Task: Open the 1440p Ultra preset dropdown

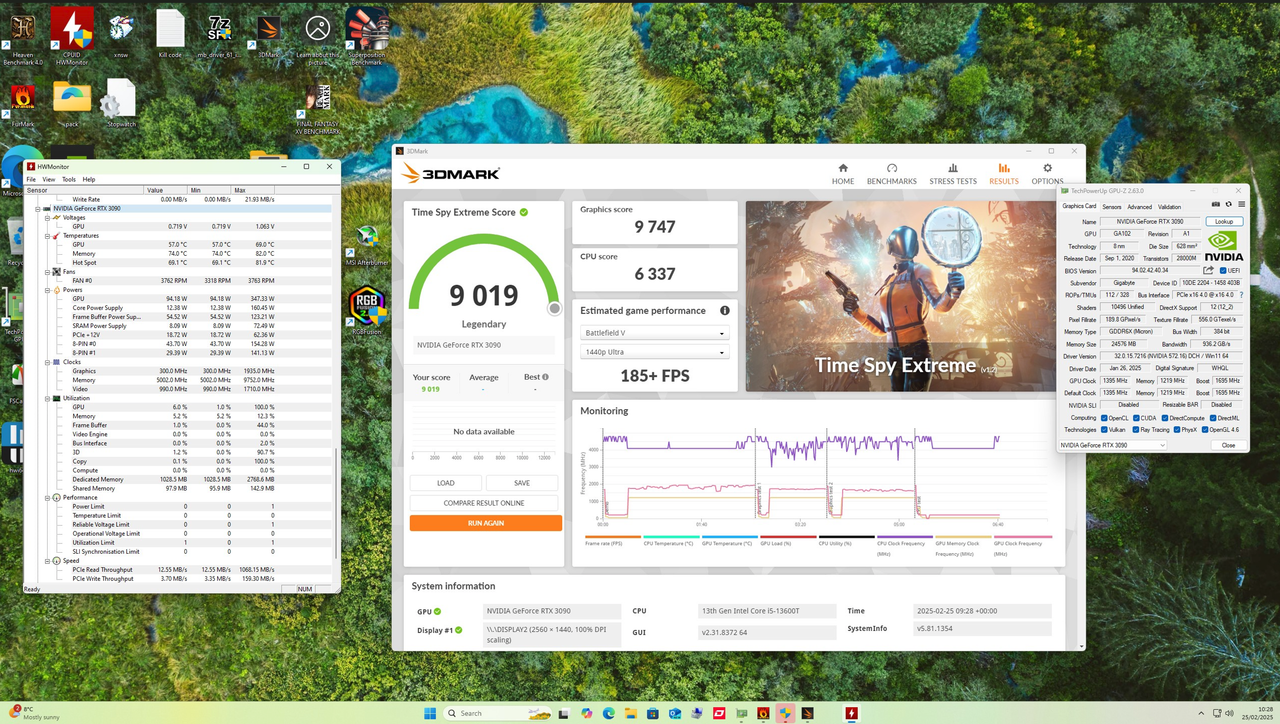Action: [x=655, y=352]
